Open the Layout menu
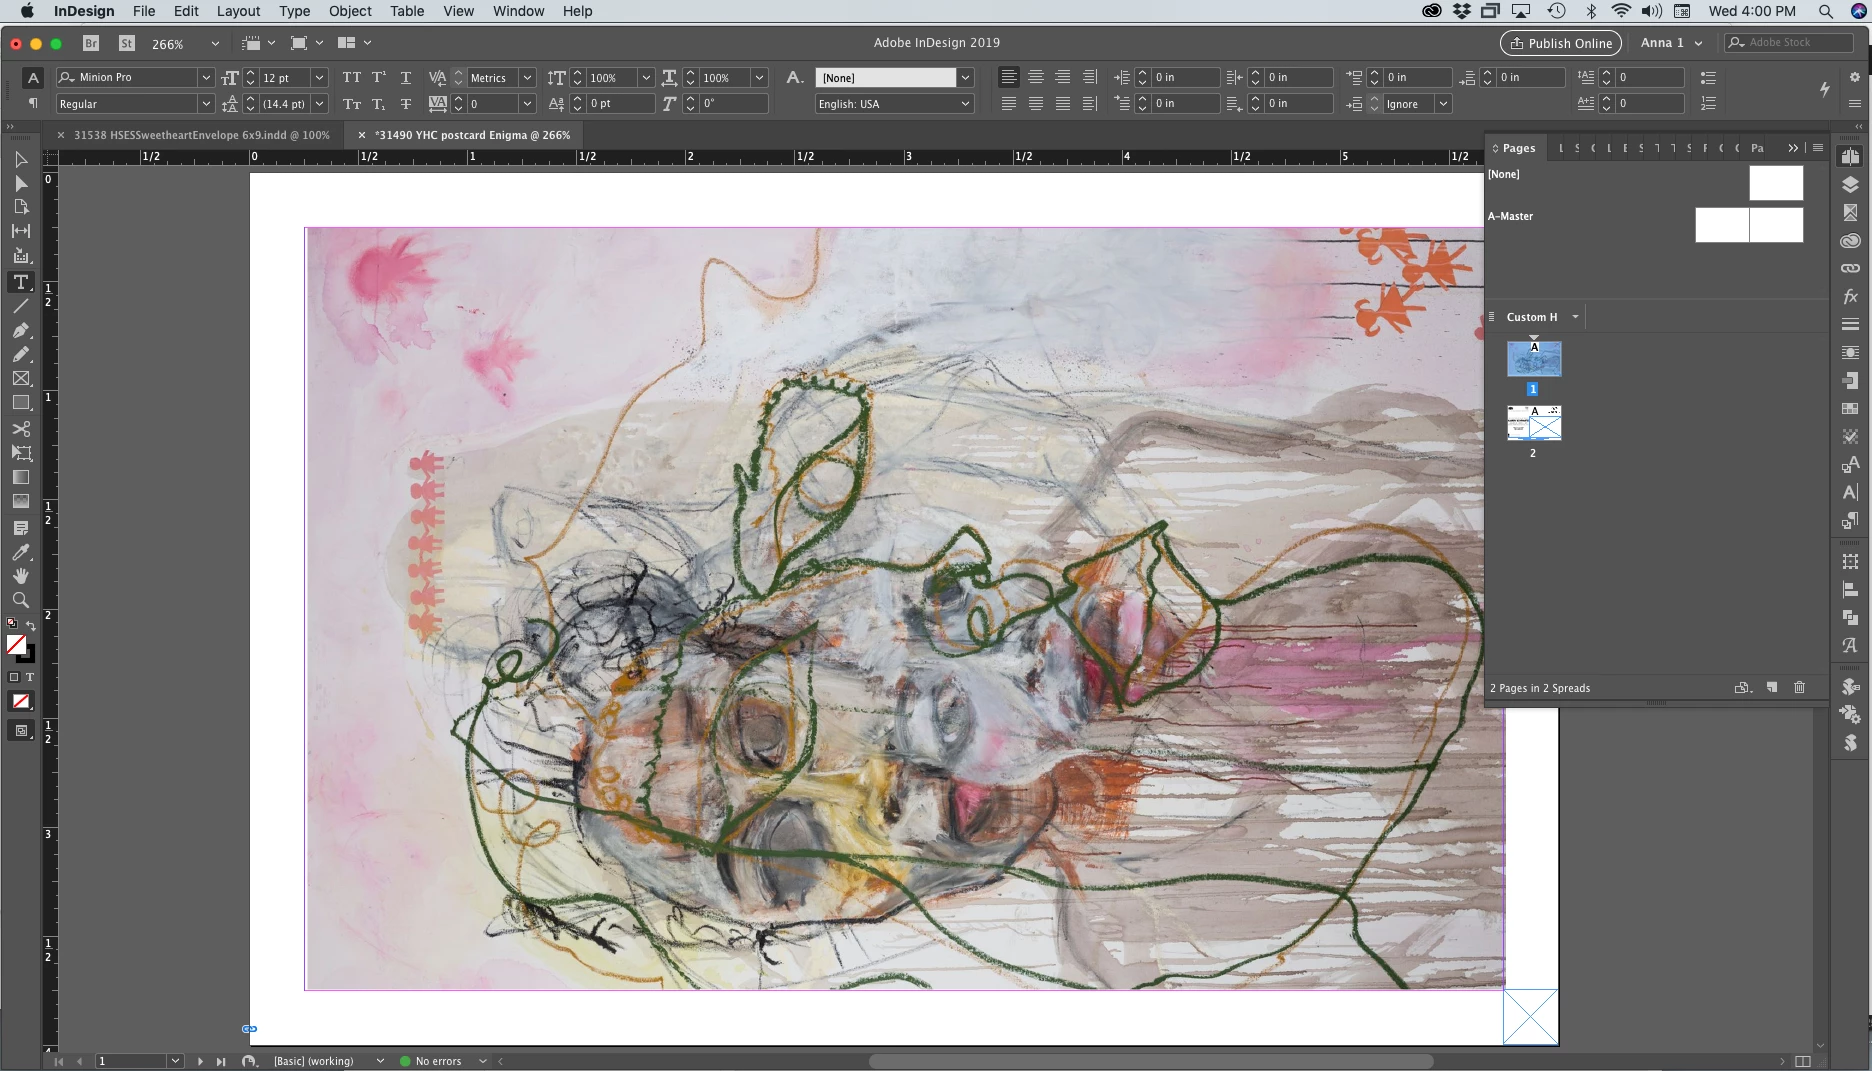1872x1071 pixels. (238, 11)
